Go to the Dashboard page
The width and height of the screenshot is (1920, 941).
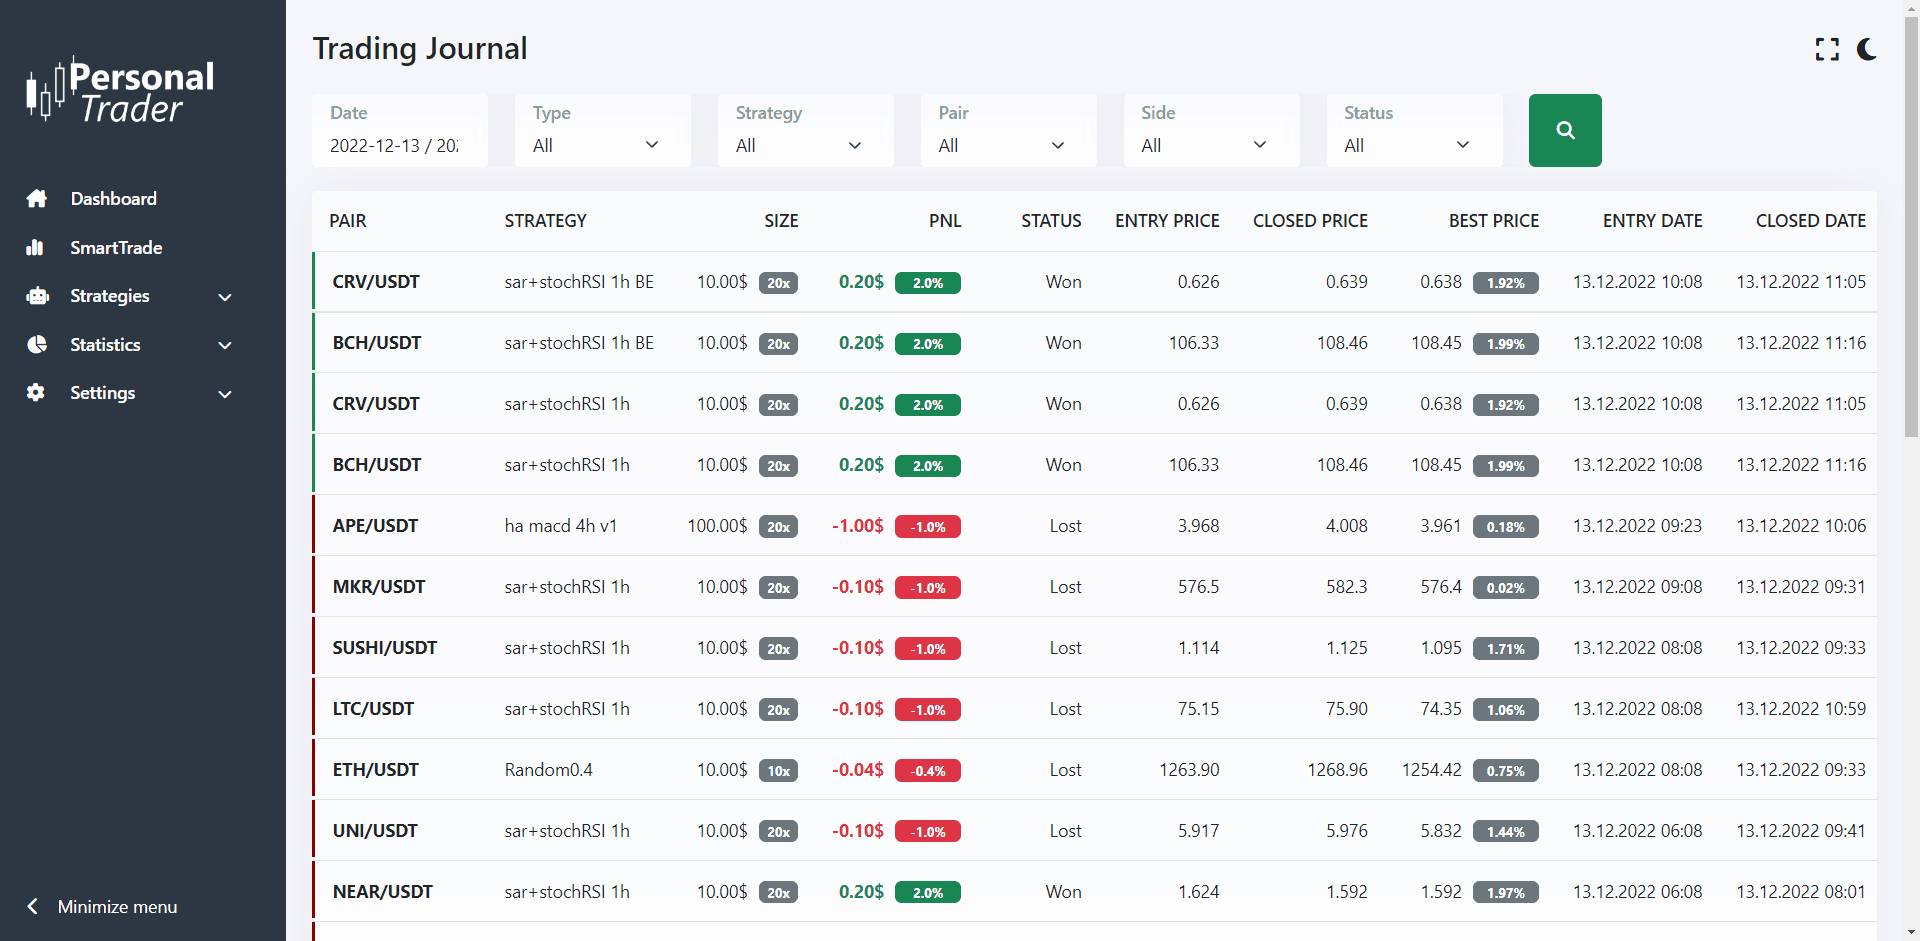113,199
